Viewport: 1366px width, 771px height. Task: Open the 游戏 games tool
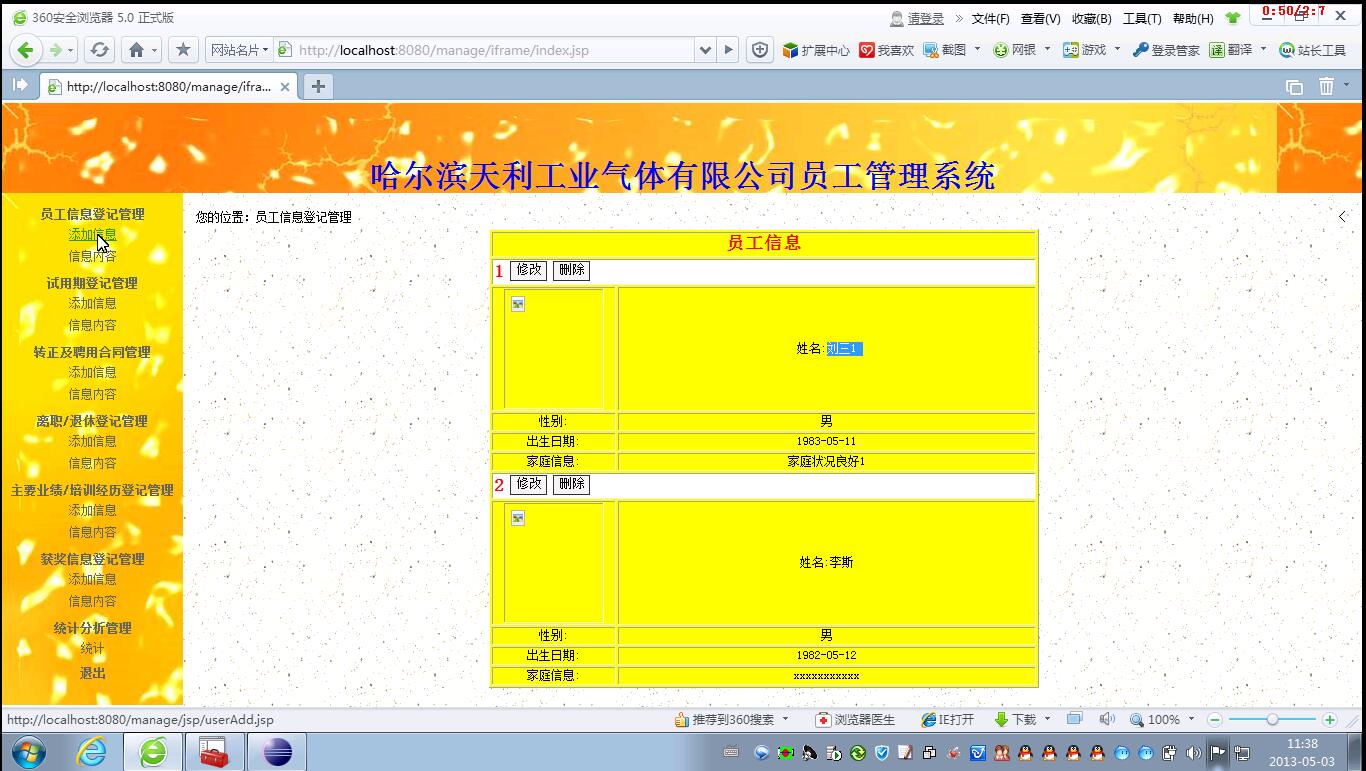pyautogui.click(x=1085, y=50)
